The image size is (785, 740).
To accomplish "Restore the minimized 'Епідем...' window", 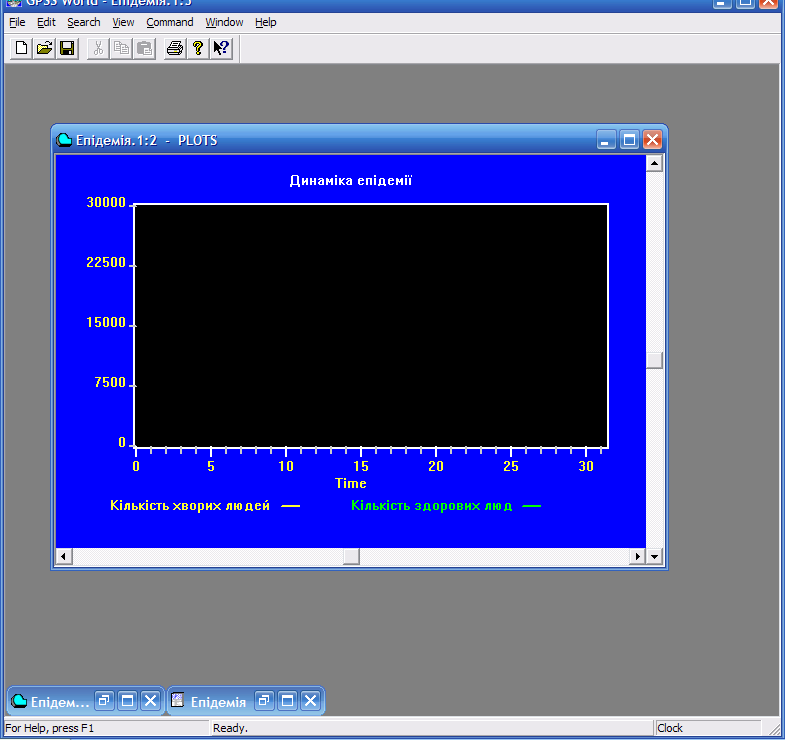I will [x=104, y=700].
